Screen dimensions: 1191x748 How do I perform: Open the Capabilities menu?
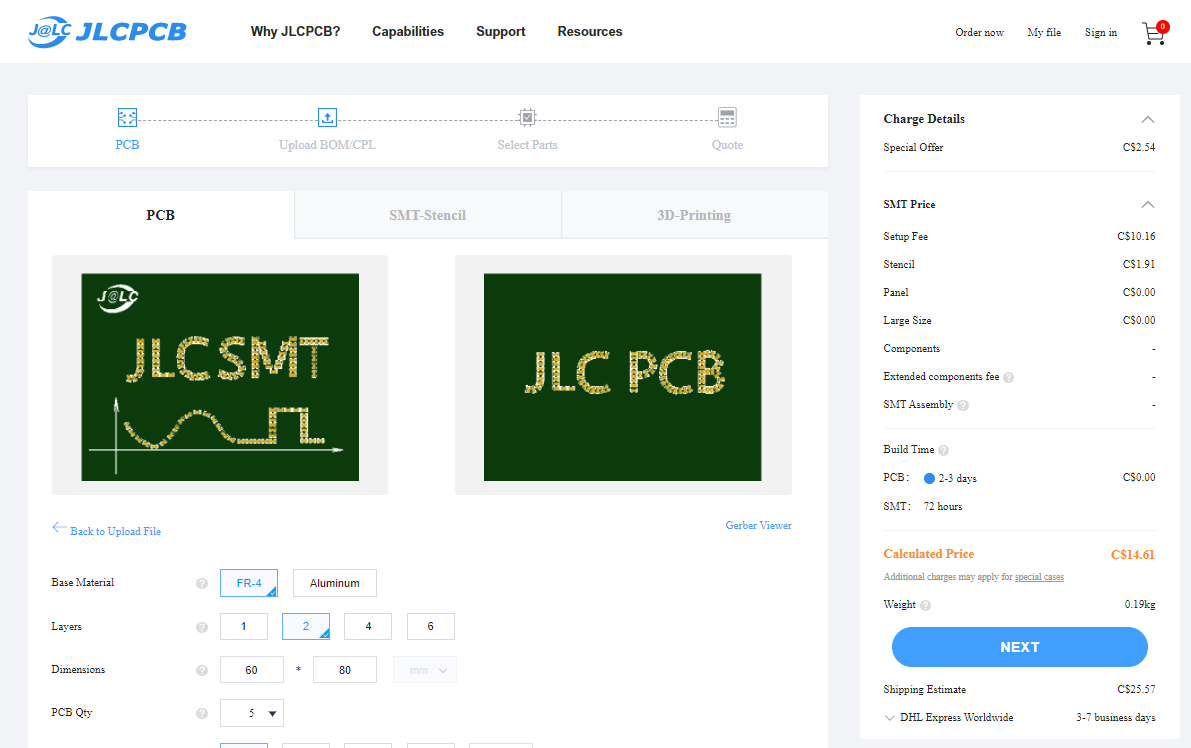pos(408,32)
